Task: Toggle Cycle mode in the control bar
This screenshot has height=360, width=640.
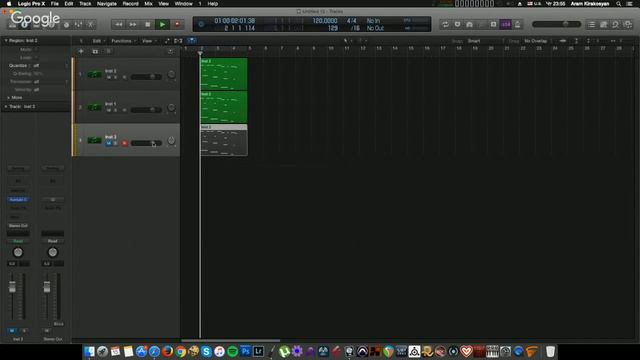Action: [x=445, y=24]
